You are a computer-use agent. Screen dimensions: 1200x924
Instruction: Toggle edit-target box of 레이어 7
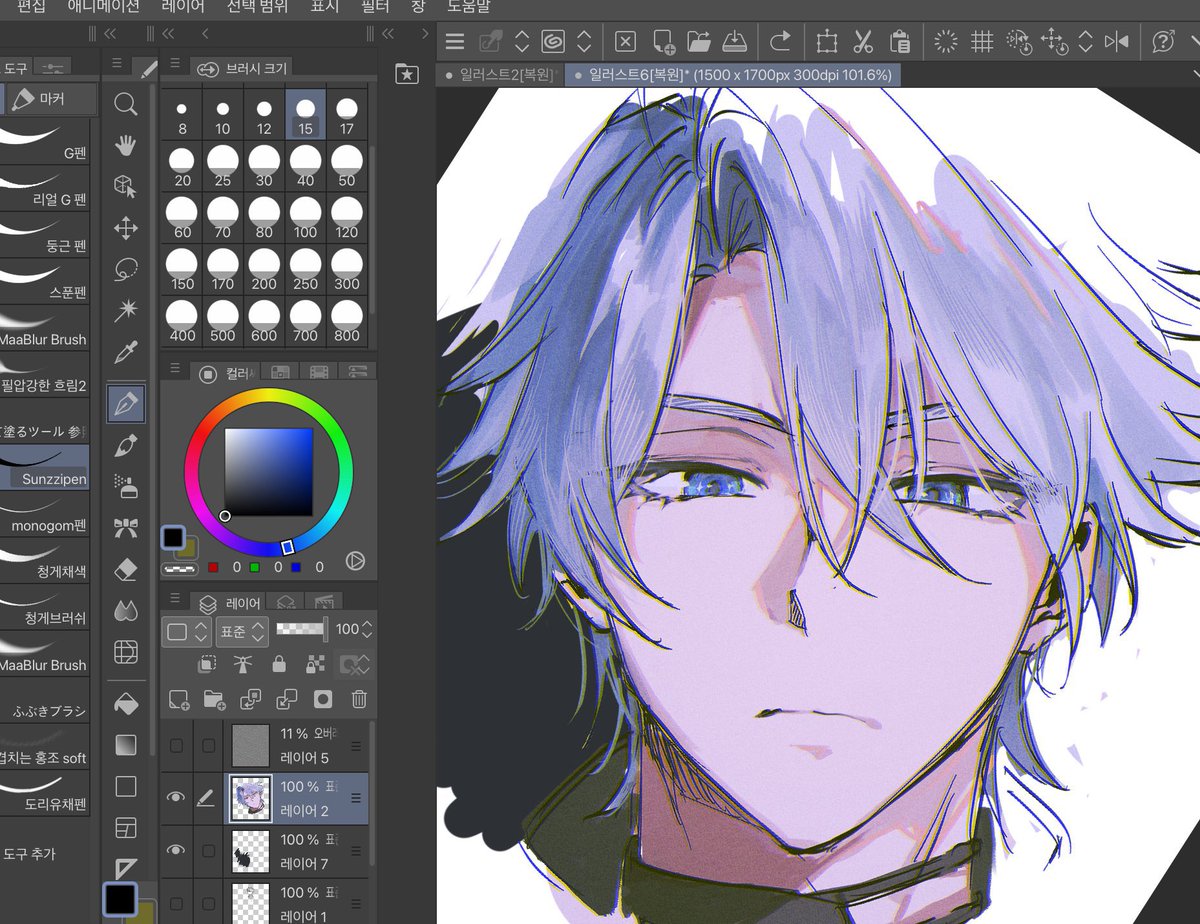(x=208, y=850)
